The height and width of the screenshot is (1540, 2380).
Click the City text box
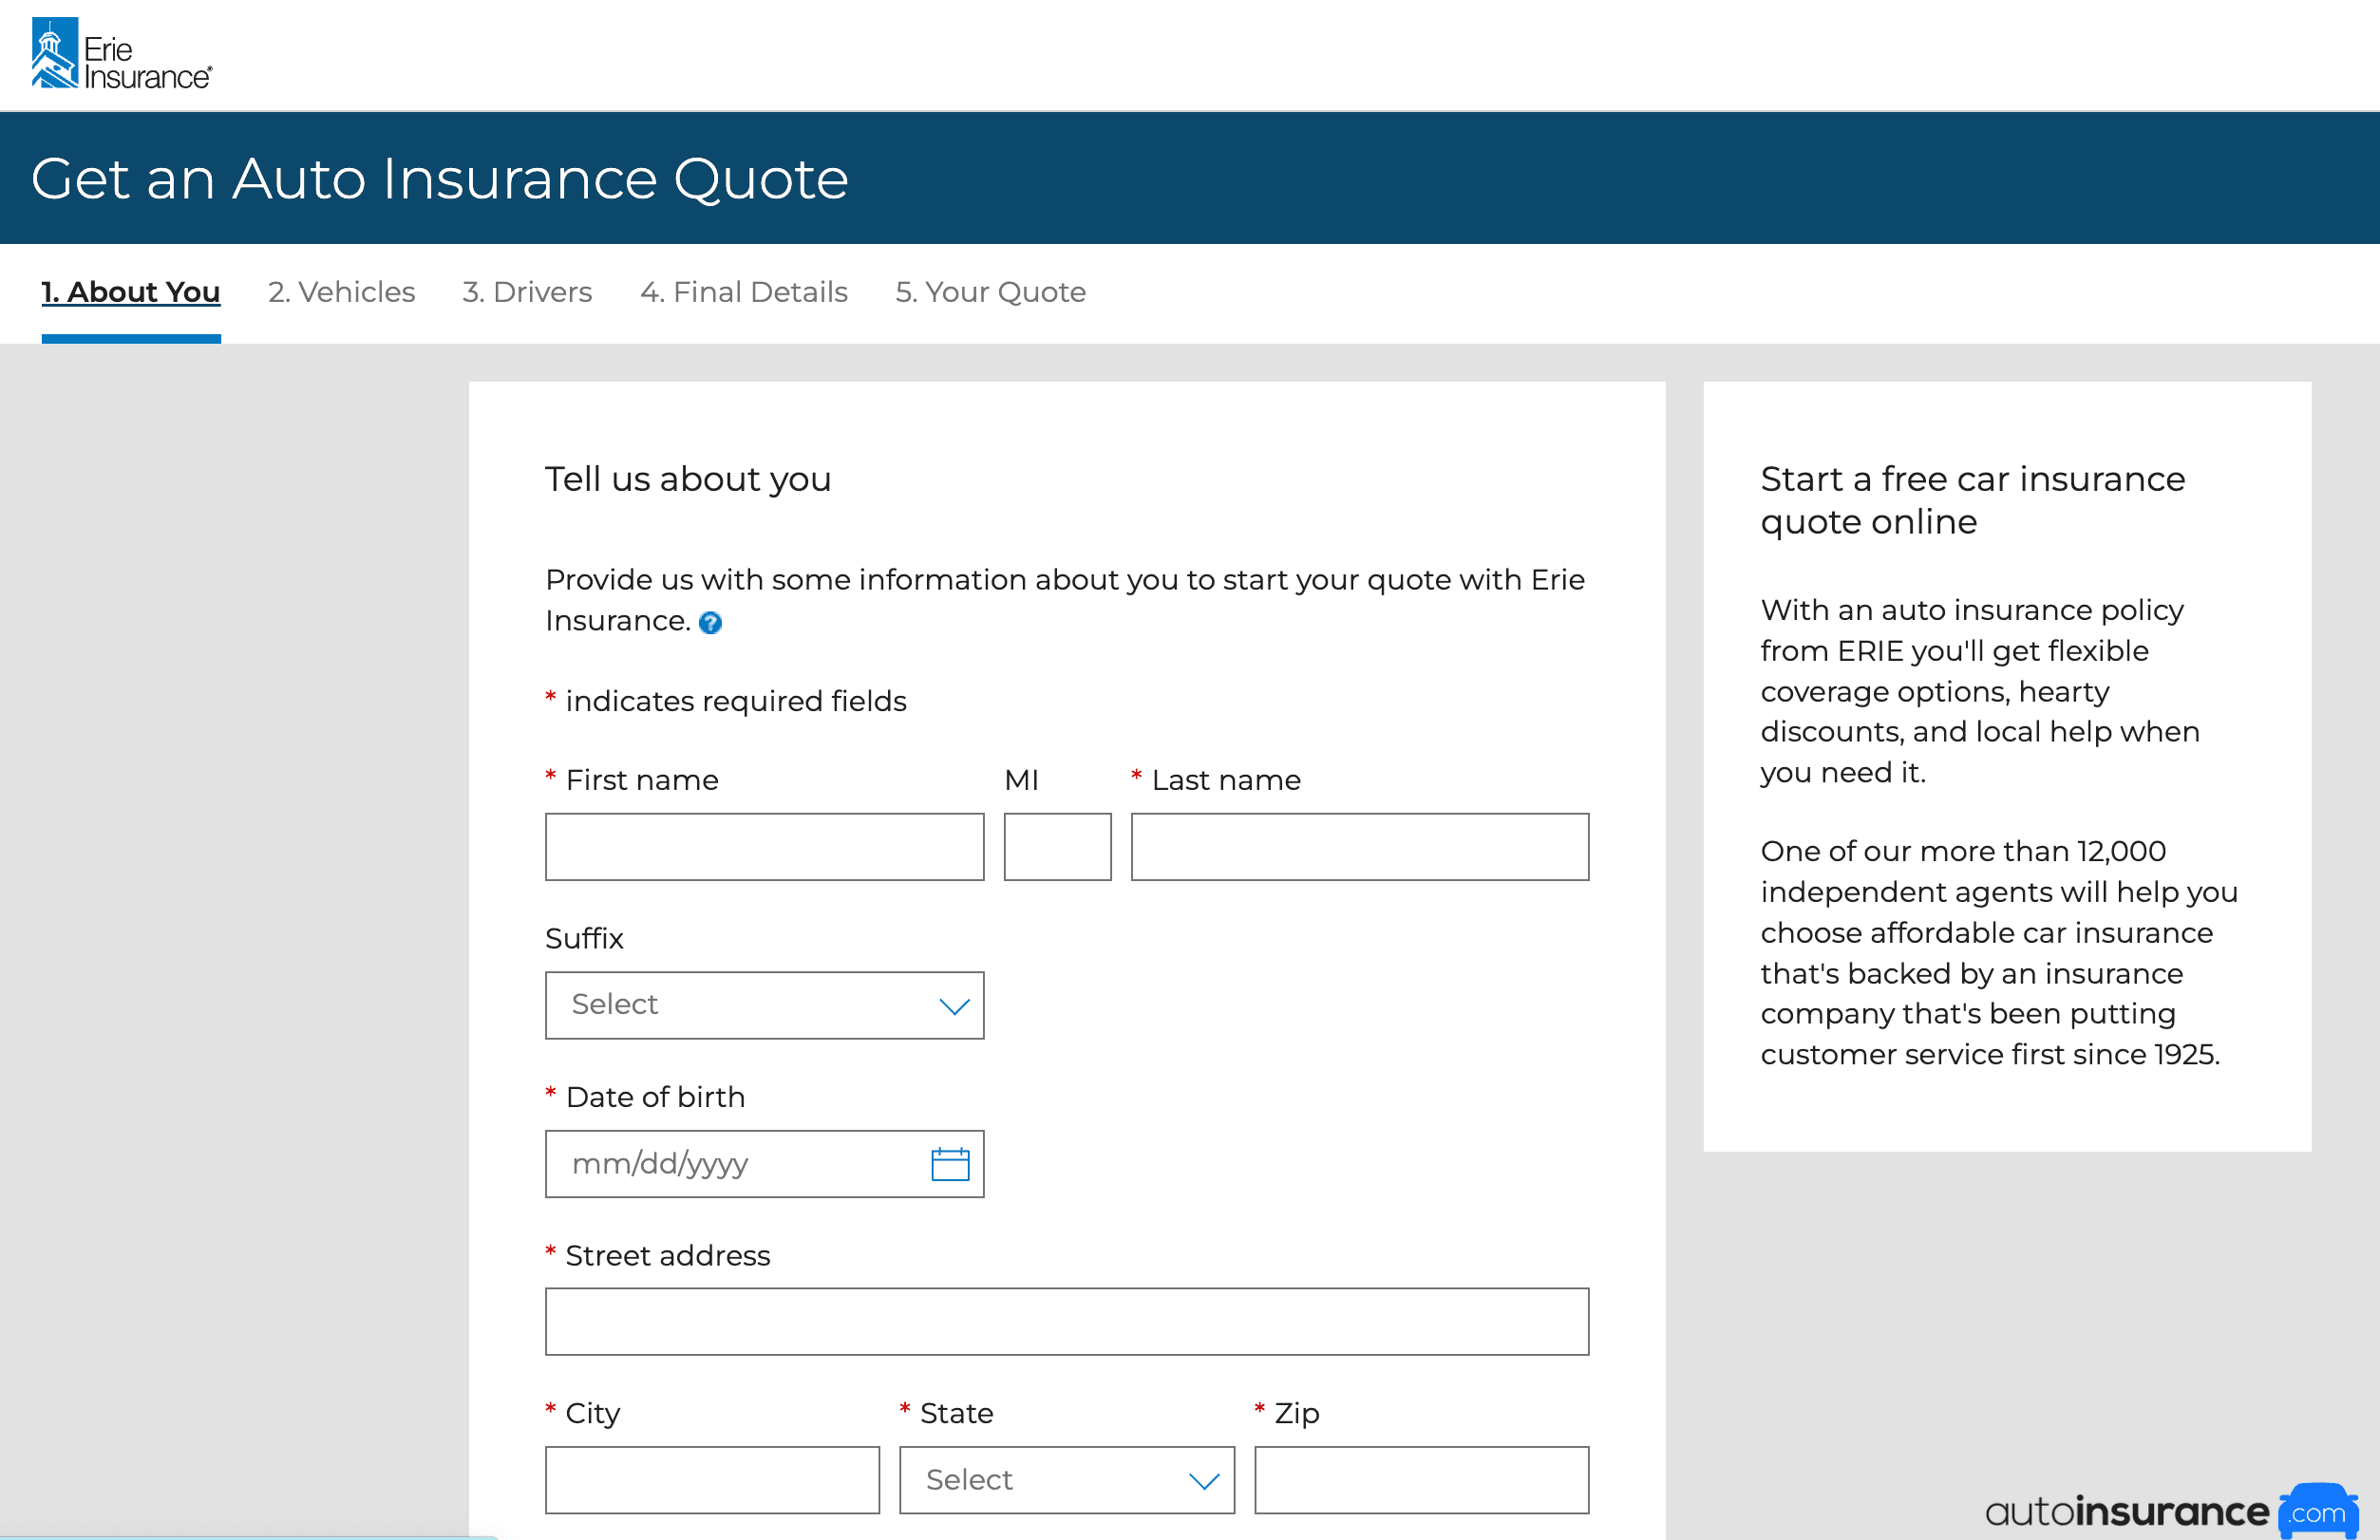(712, 1480)
